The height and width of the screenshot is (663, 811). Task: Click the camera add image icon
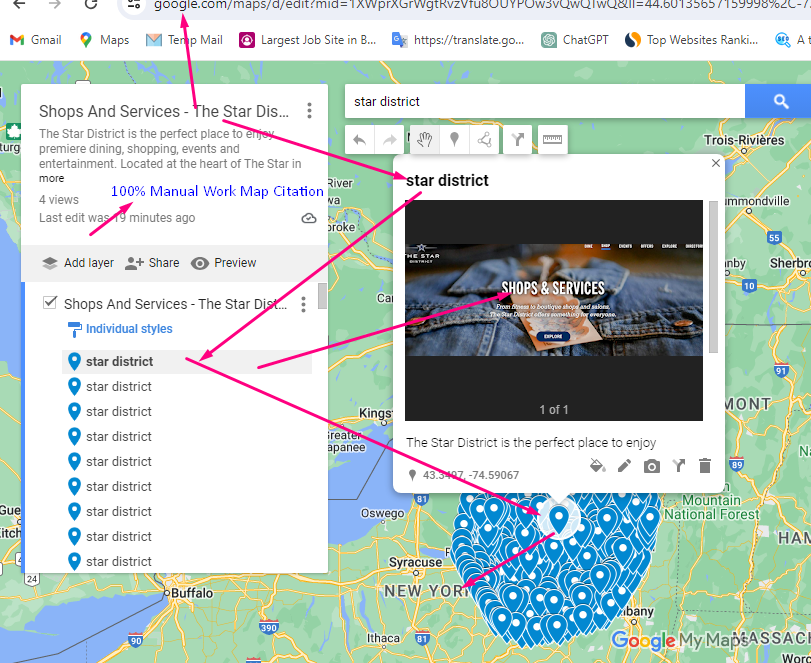[652, 466]
